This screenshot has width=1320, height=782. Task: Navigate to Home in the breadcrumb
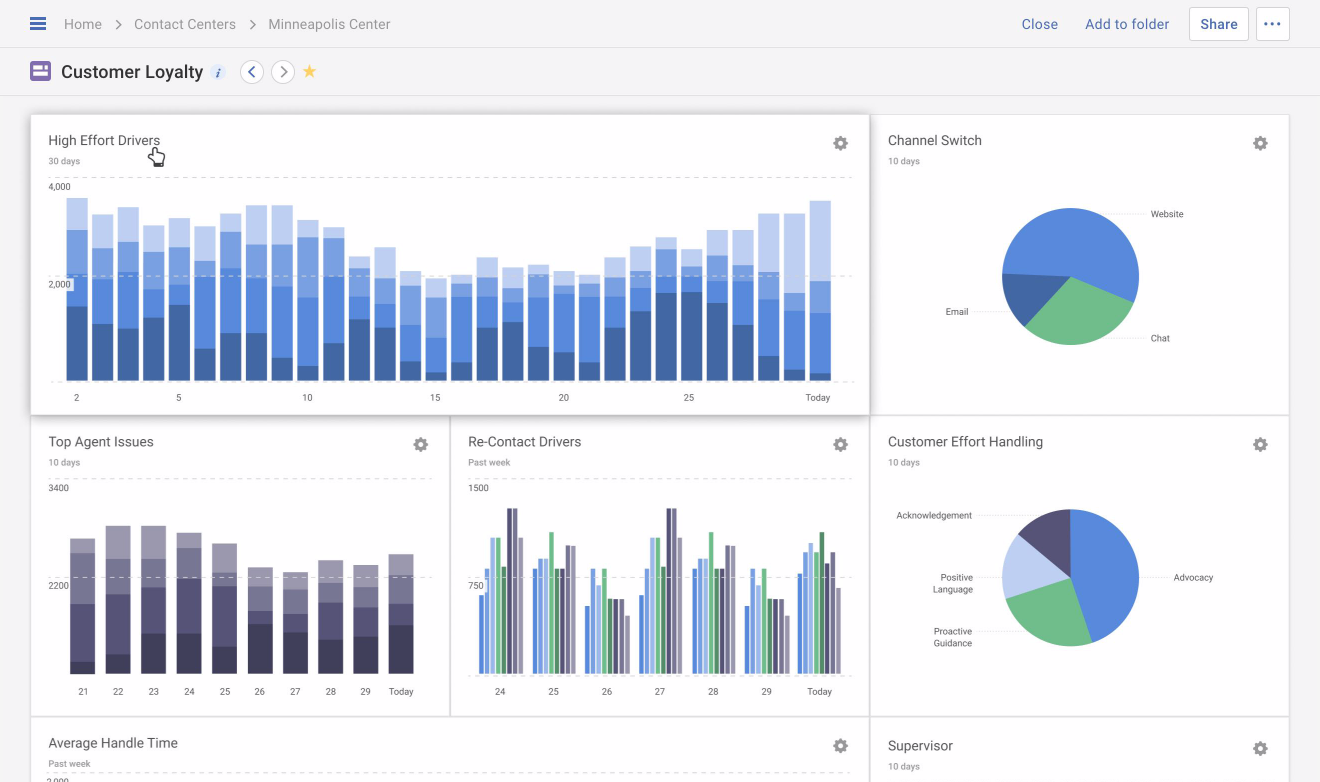pos(83,24)
